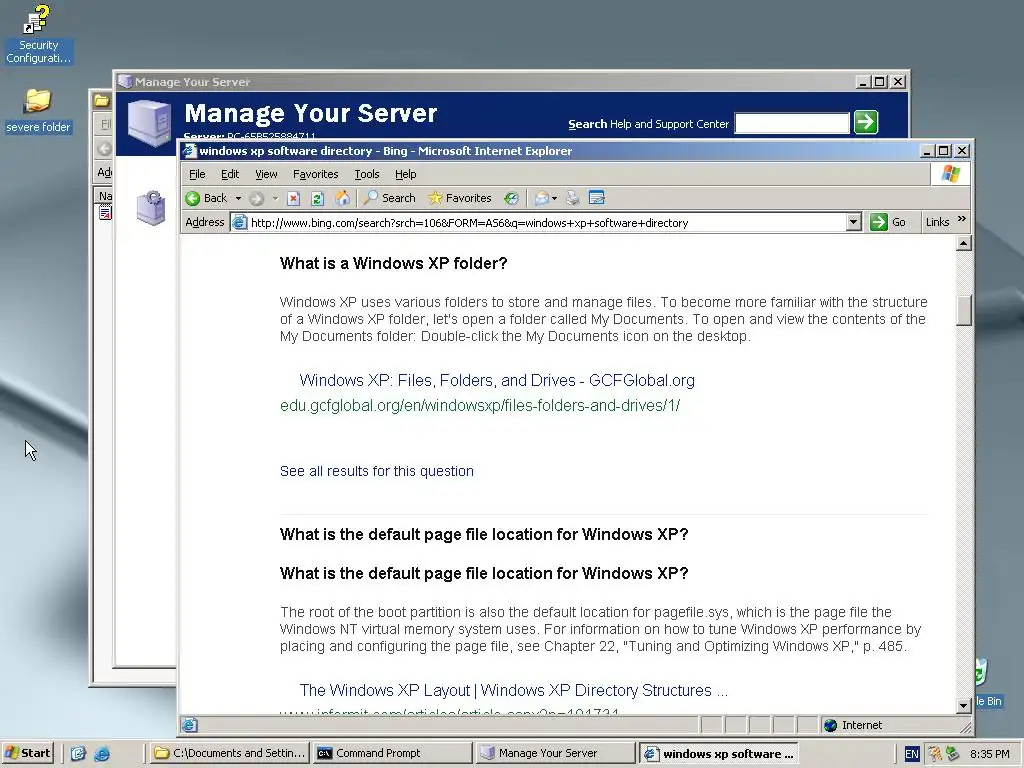The image size is (1024, 768).
Task: Click the vertical scrollbar up arrow
Action: pos(963,244)
